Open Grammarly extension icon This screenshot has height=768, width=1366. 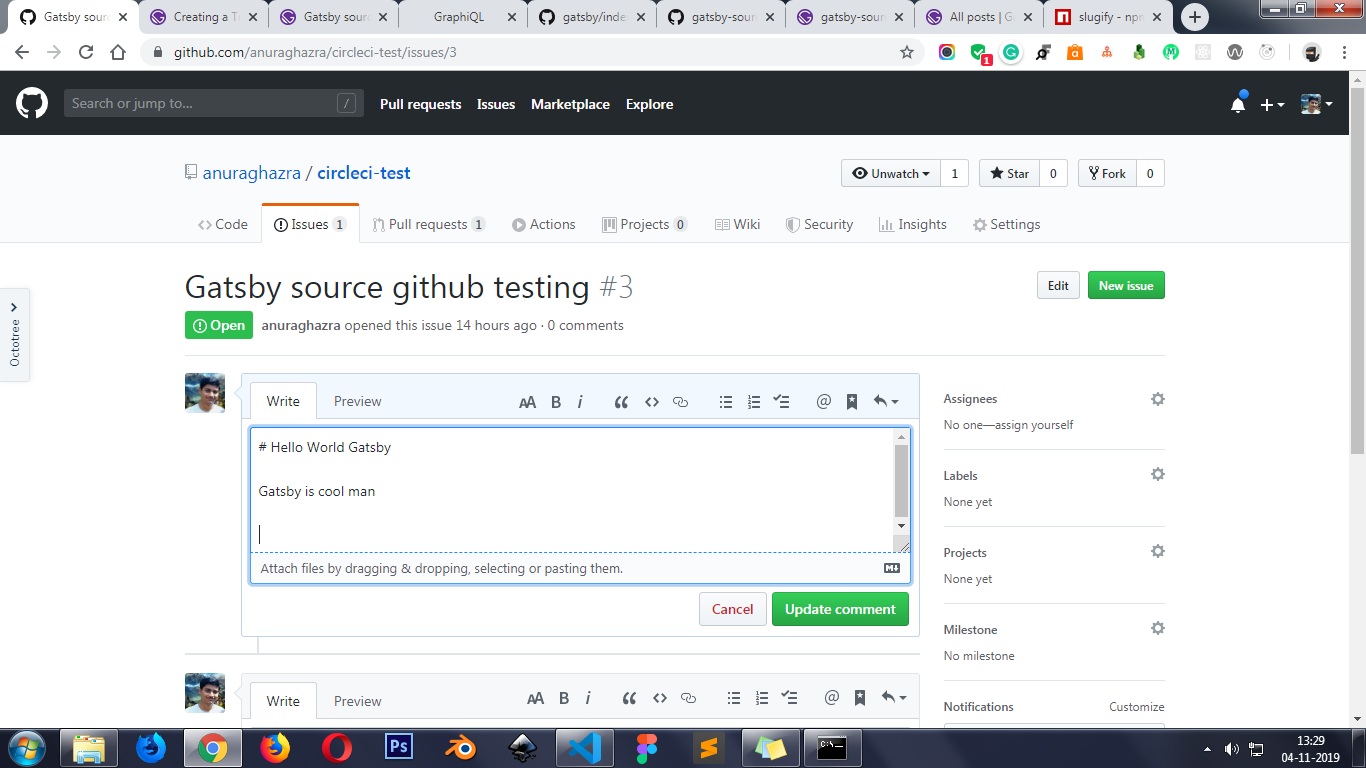[1011, 52]
